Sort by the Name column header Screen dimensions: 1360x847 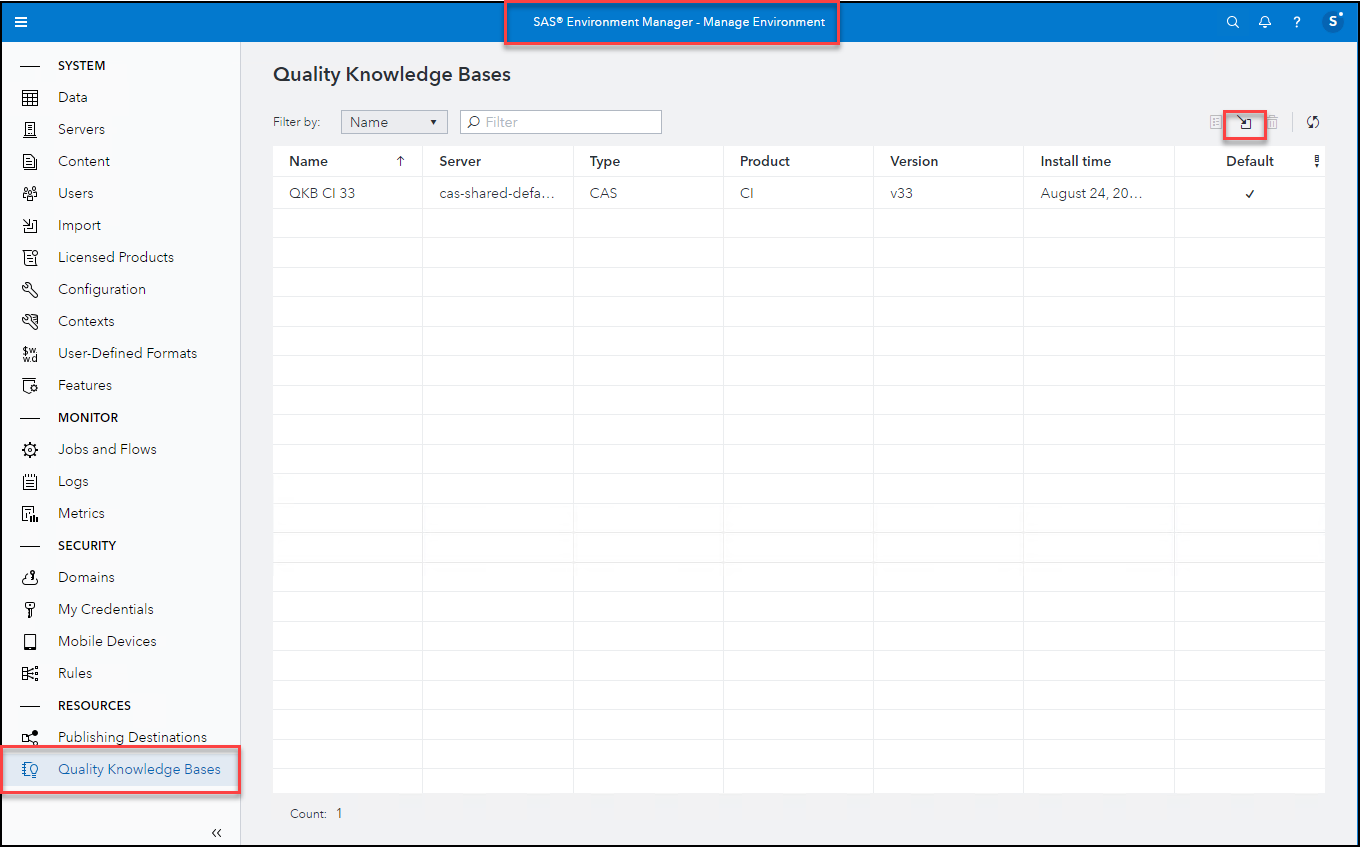click(308, 161)
